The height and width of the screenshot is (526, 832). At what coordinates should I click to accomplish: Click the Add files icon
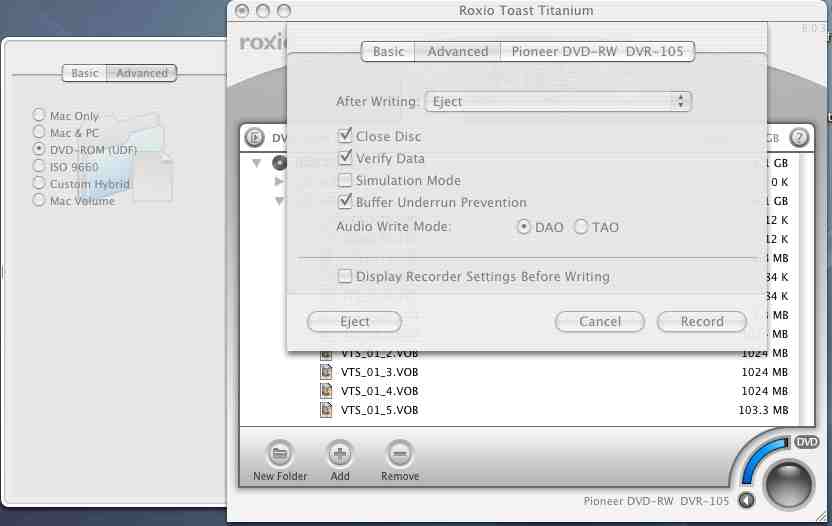pos(340,454)
